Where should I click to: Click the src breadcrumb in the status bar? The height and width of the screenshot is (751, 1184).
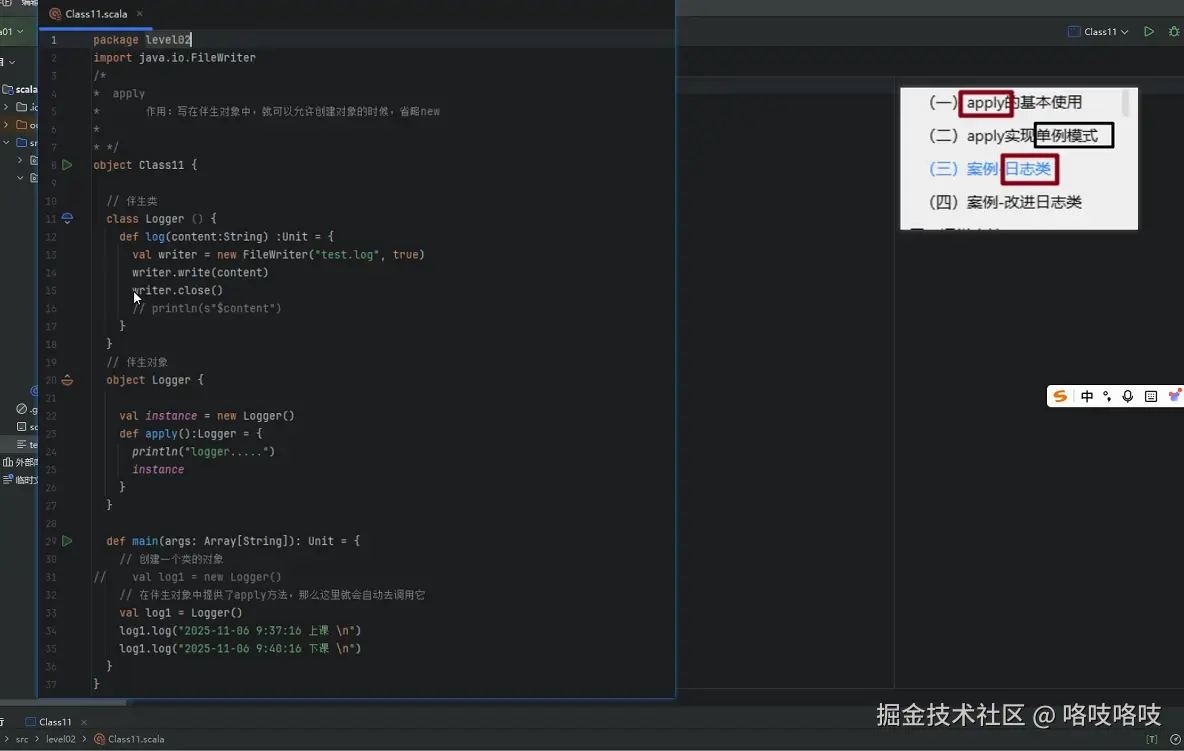[x=22, y=740]
